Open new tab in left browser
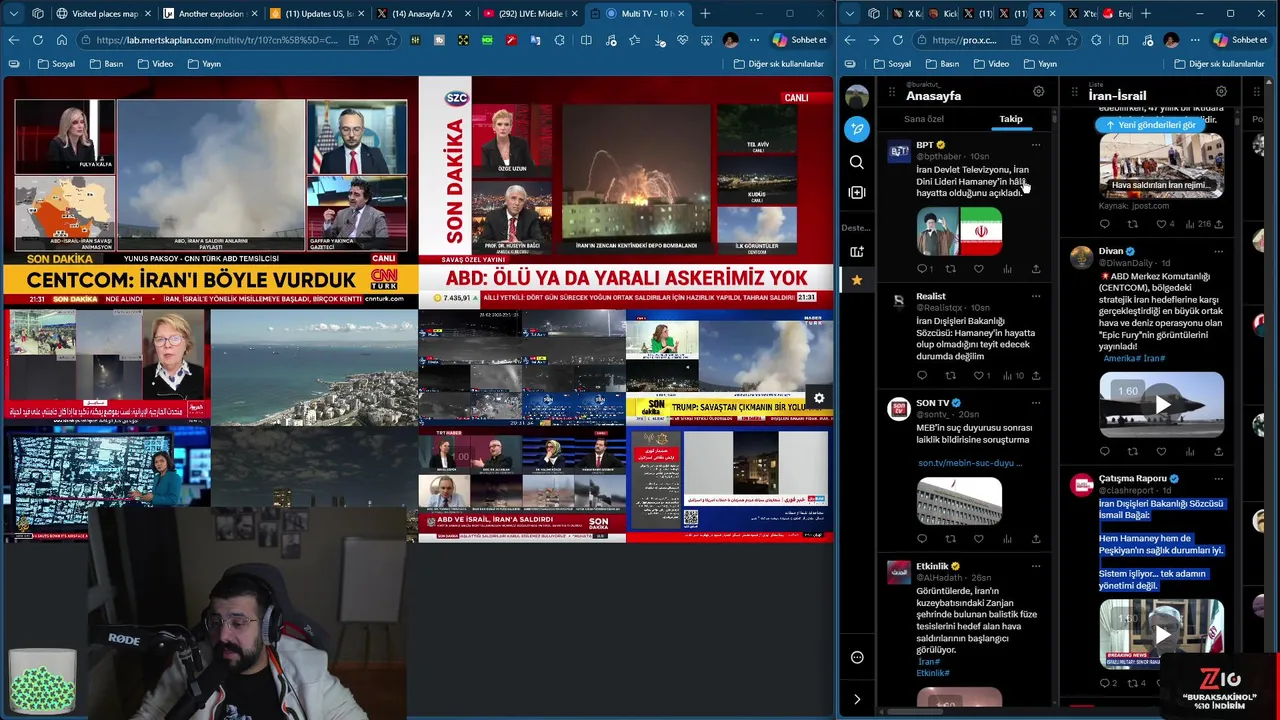This screenshot has width=1280, height=720. coord(705,14)
